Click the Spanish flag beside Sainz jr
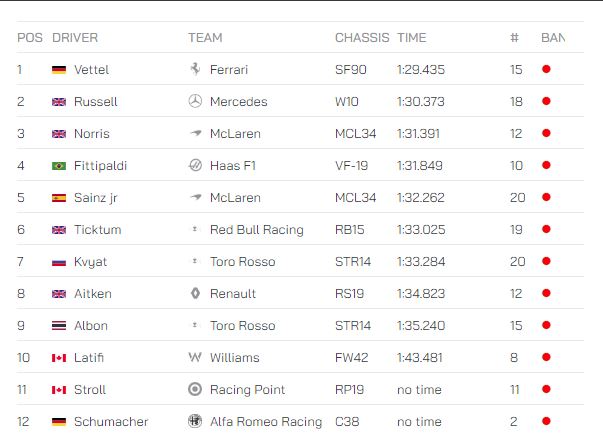The width and height of the screenshot is (603, 436). click(59, 198)
